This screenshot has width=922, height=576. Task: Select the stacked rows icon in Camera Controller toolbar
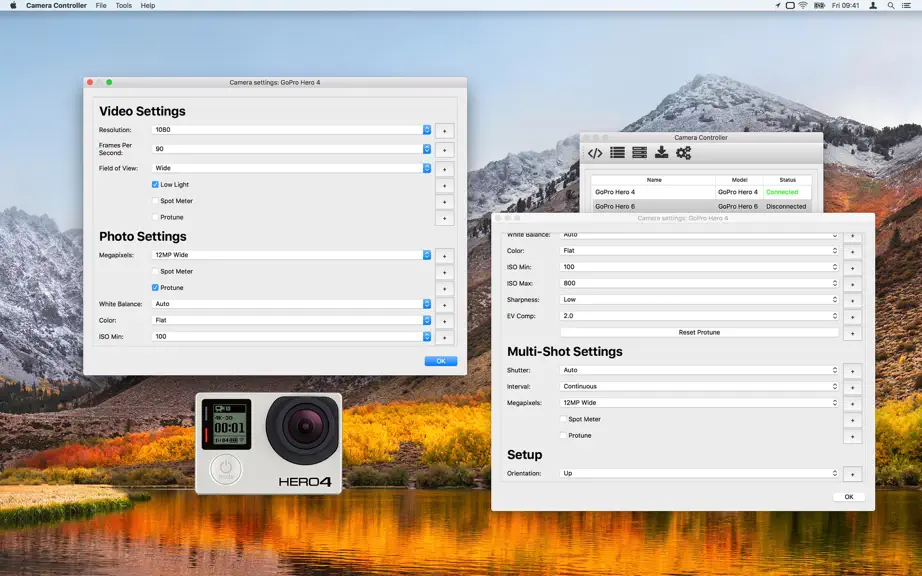coord(639,153)
